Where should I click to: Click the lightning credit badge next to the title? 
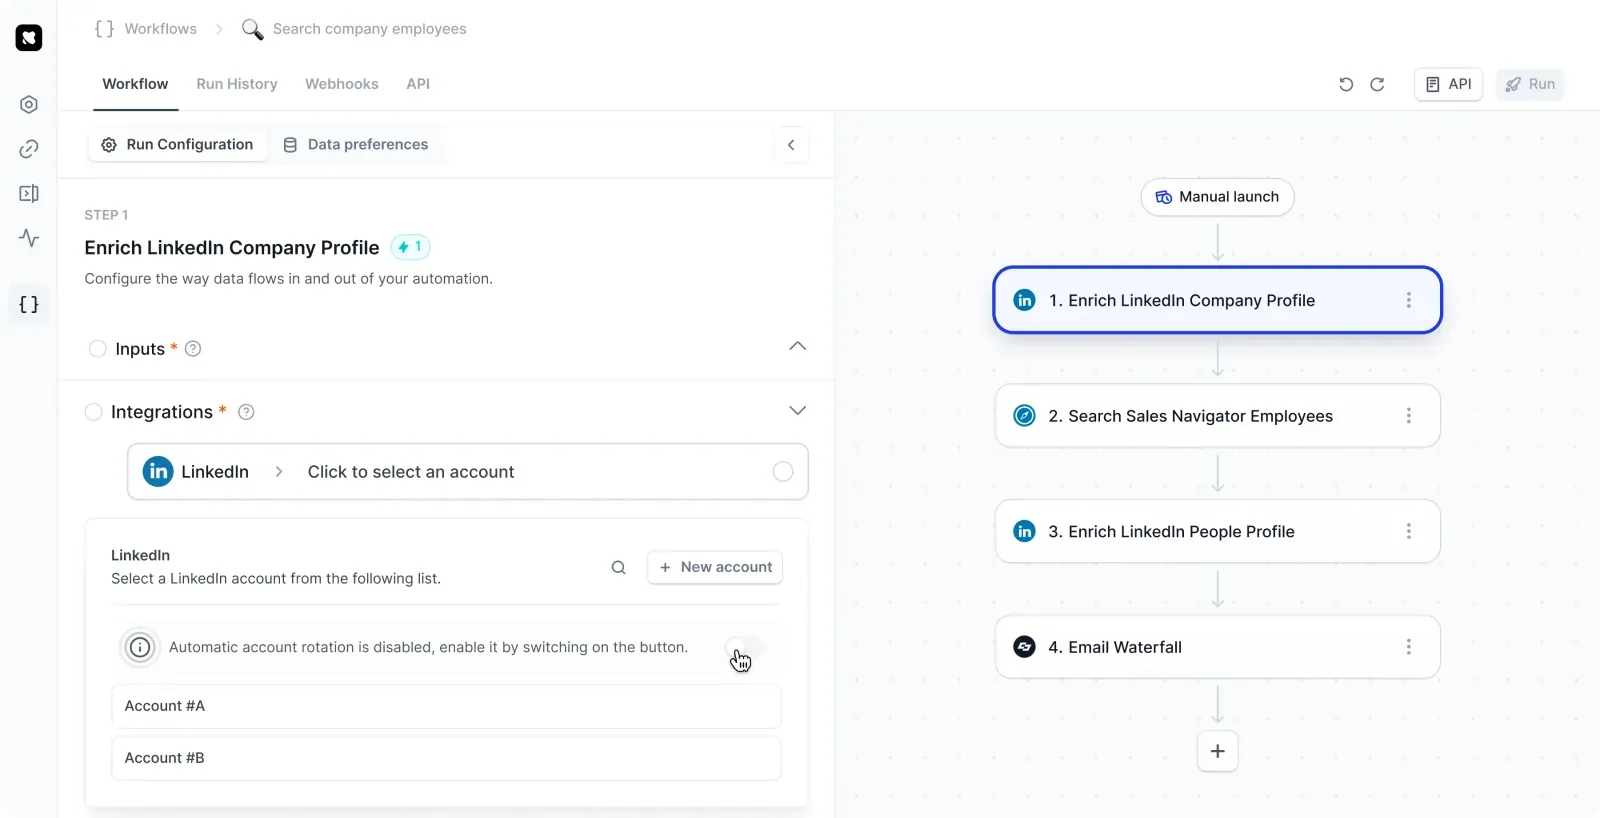click(410, 247)
